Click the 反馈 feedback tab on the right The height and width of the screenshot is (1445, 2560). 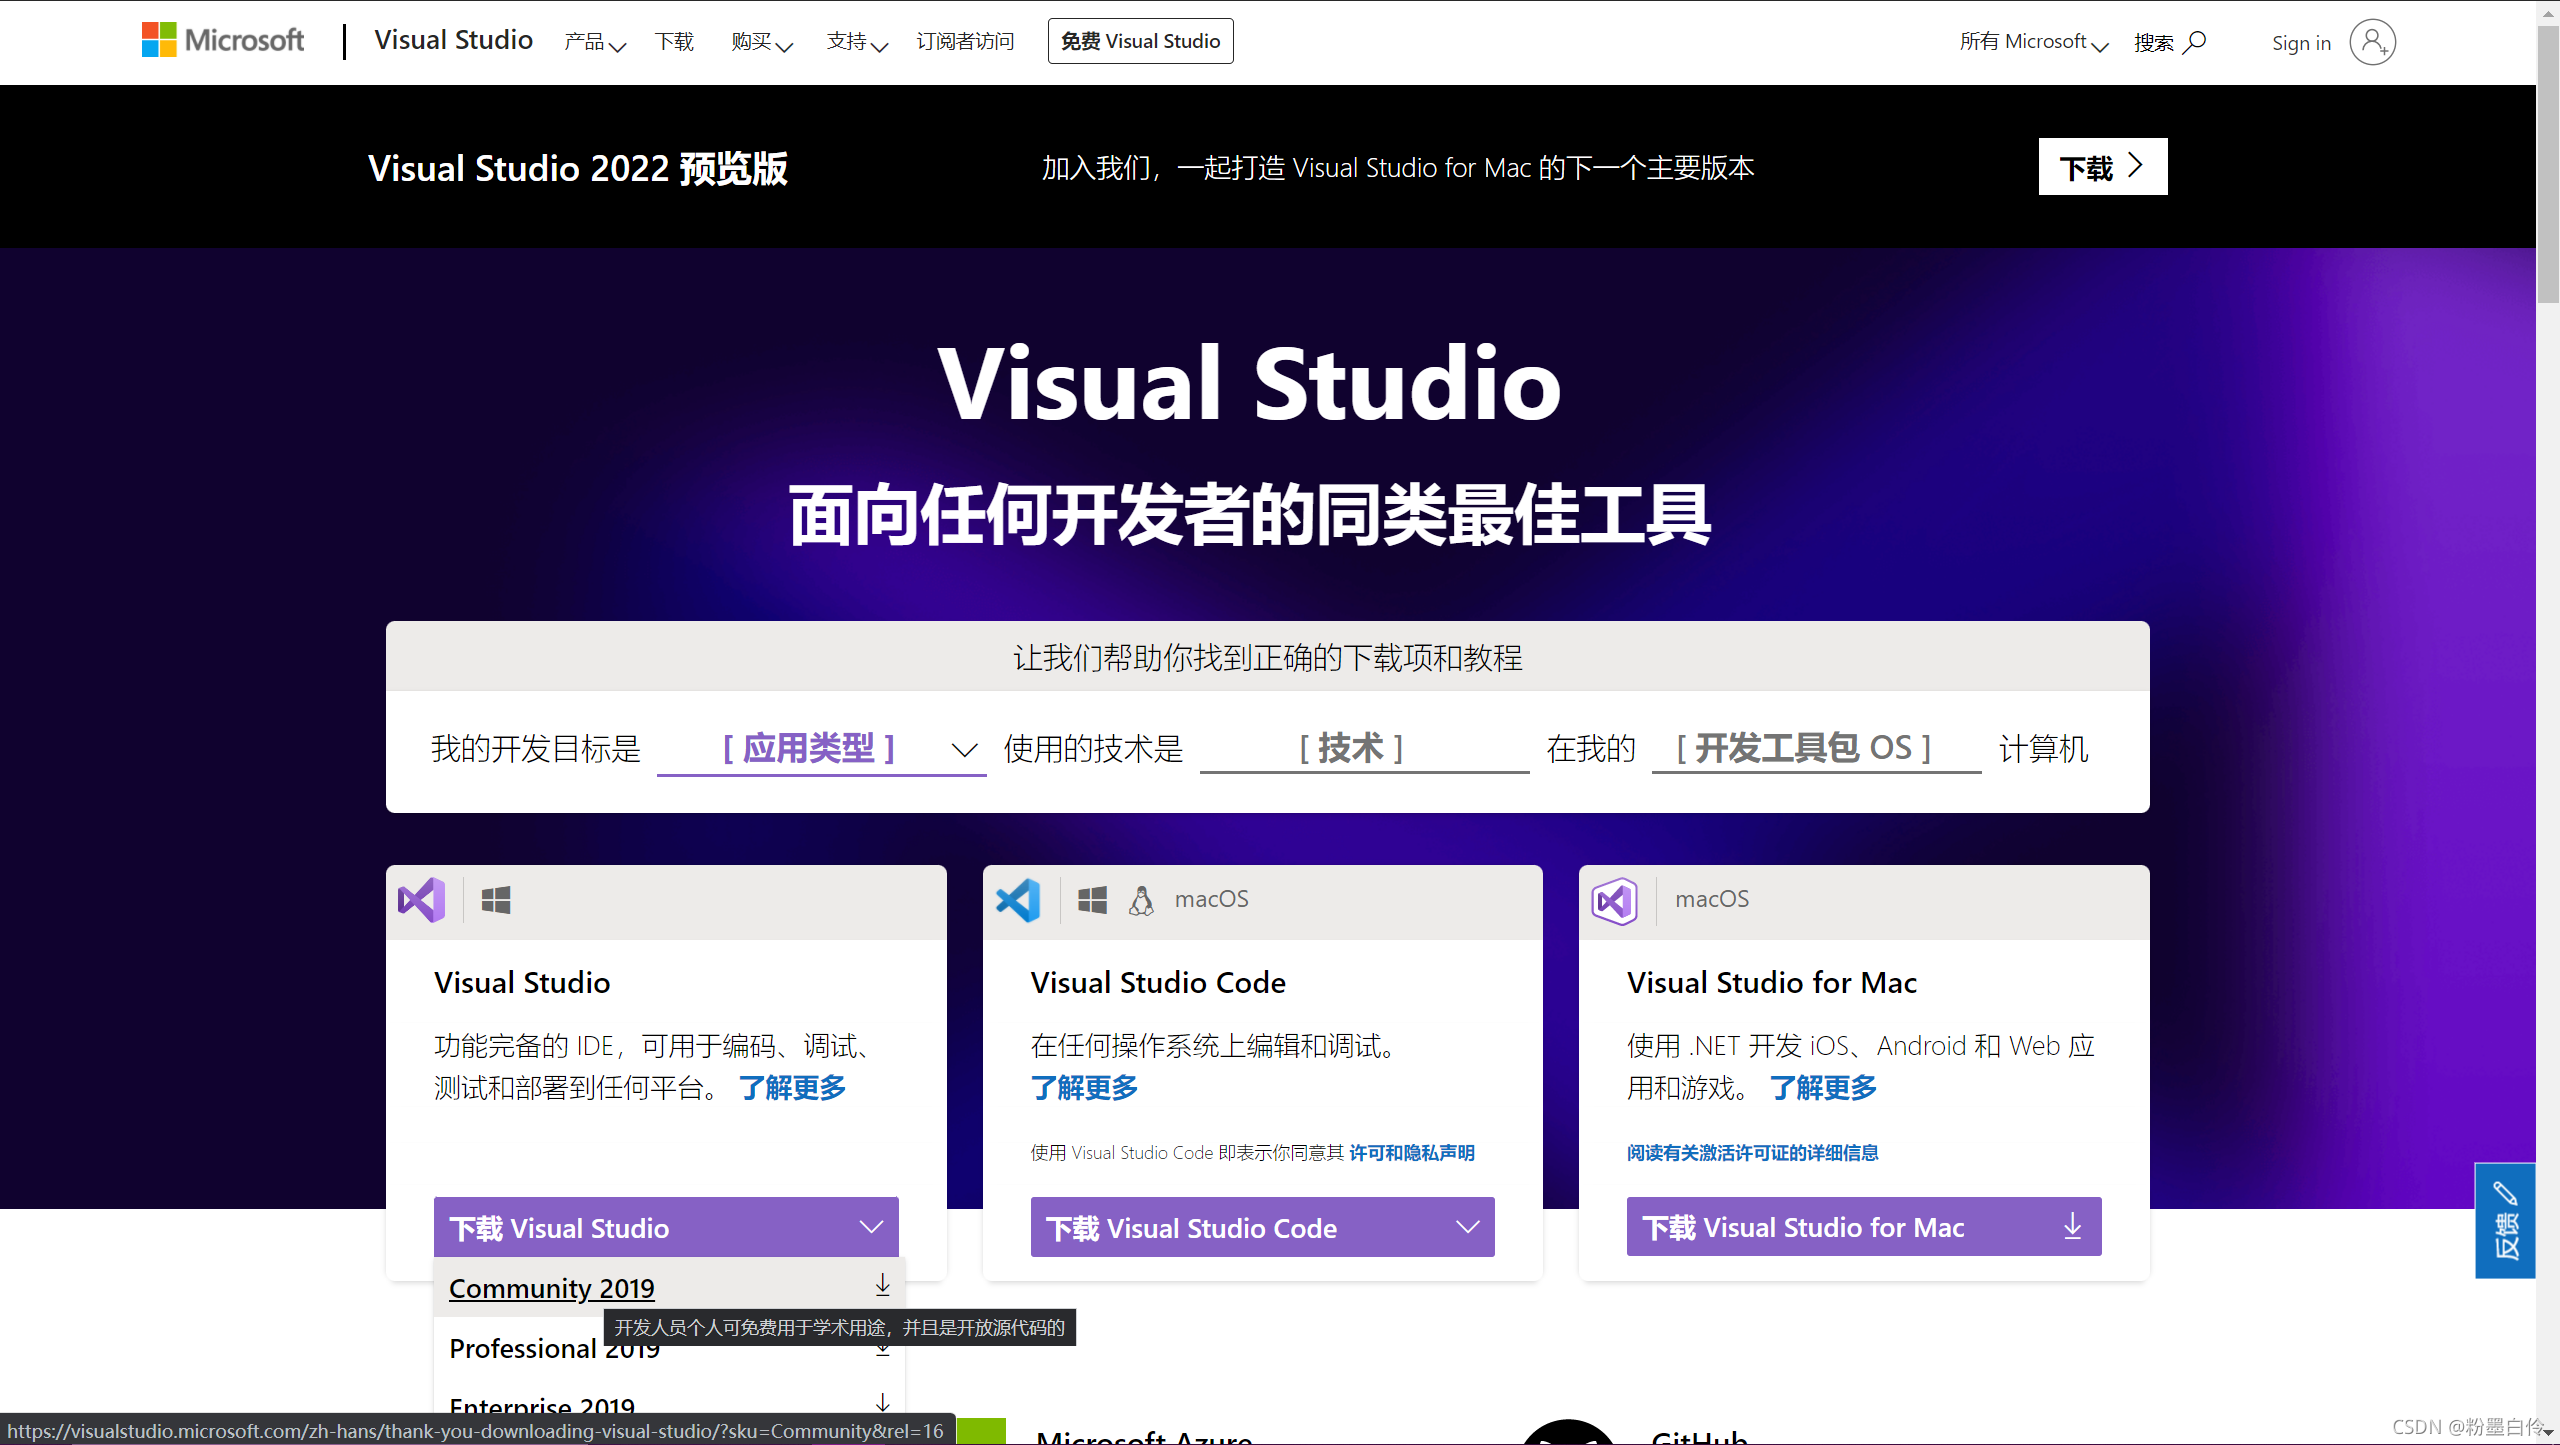click(x=2505, y=1221)
